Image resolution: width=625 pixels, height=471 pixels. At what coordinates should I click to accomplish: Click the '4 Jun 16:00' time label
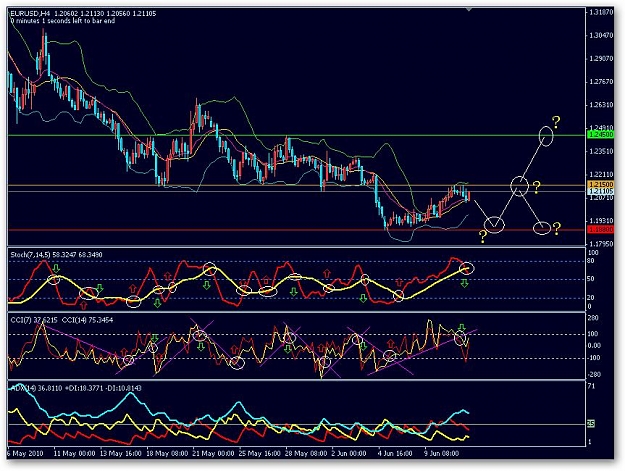(x=395, y=453)
